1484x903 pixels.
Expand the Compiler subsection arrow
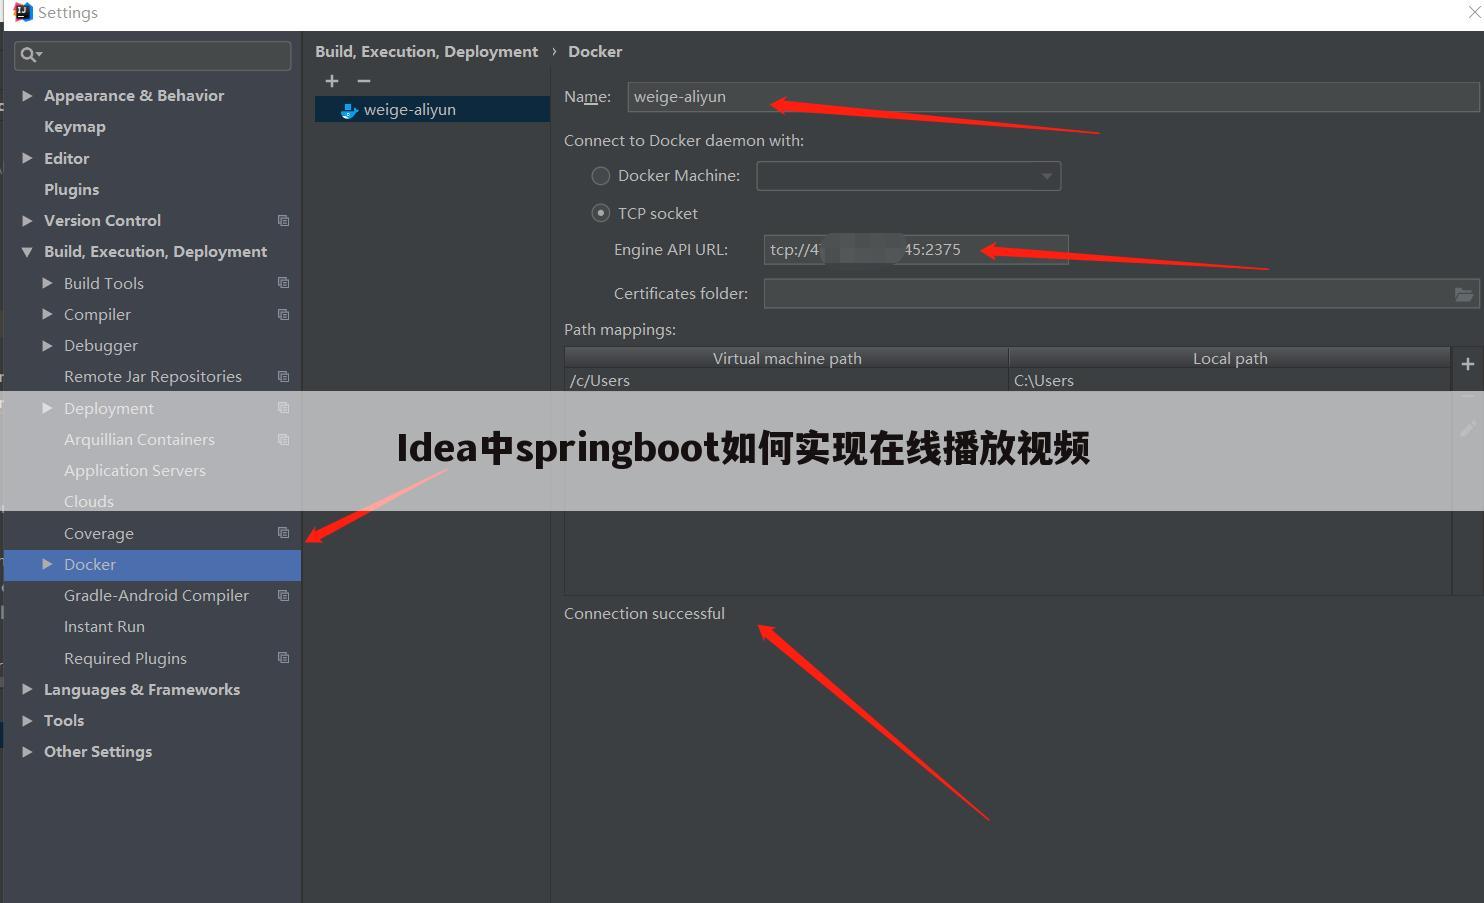[47, 314]
